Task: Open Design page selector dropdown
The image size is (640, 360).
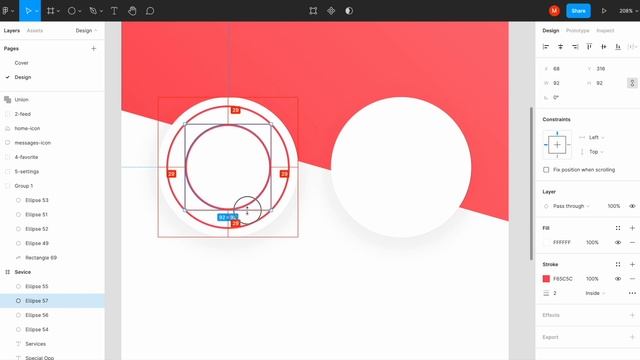Action: pos(87,31)
